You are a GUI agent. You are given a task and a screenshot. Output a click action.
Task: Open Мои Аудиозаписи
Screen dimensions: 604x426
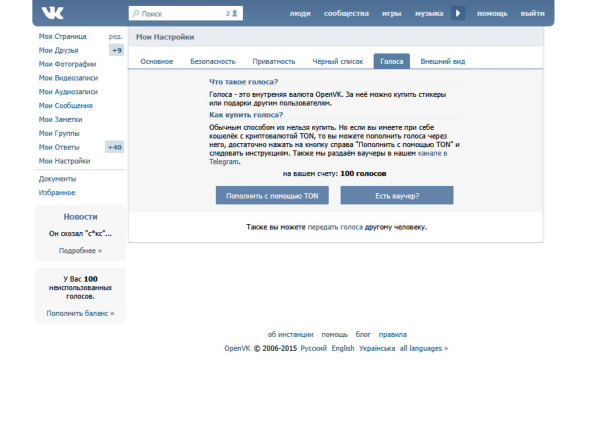pyautogui.click(x=68, y=92)
